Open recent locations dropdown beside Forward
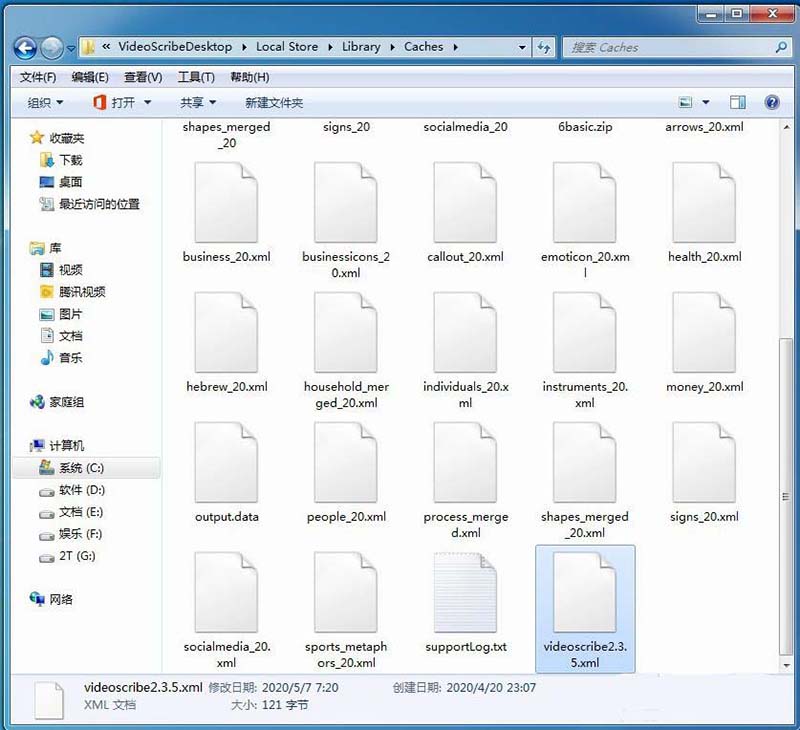The width and height of the screenshot is (800, 730). pyautogui.click(x=71, y=48)
